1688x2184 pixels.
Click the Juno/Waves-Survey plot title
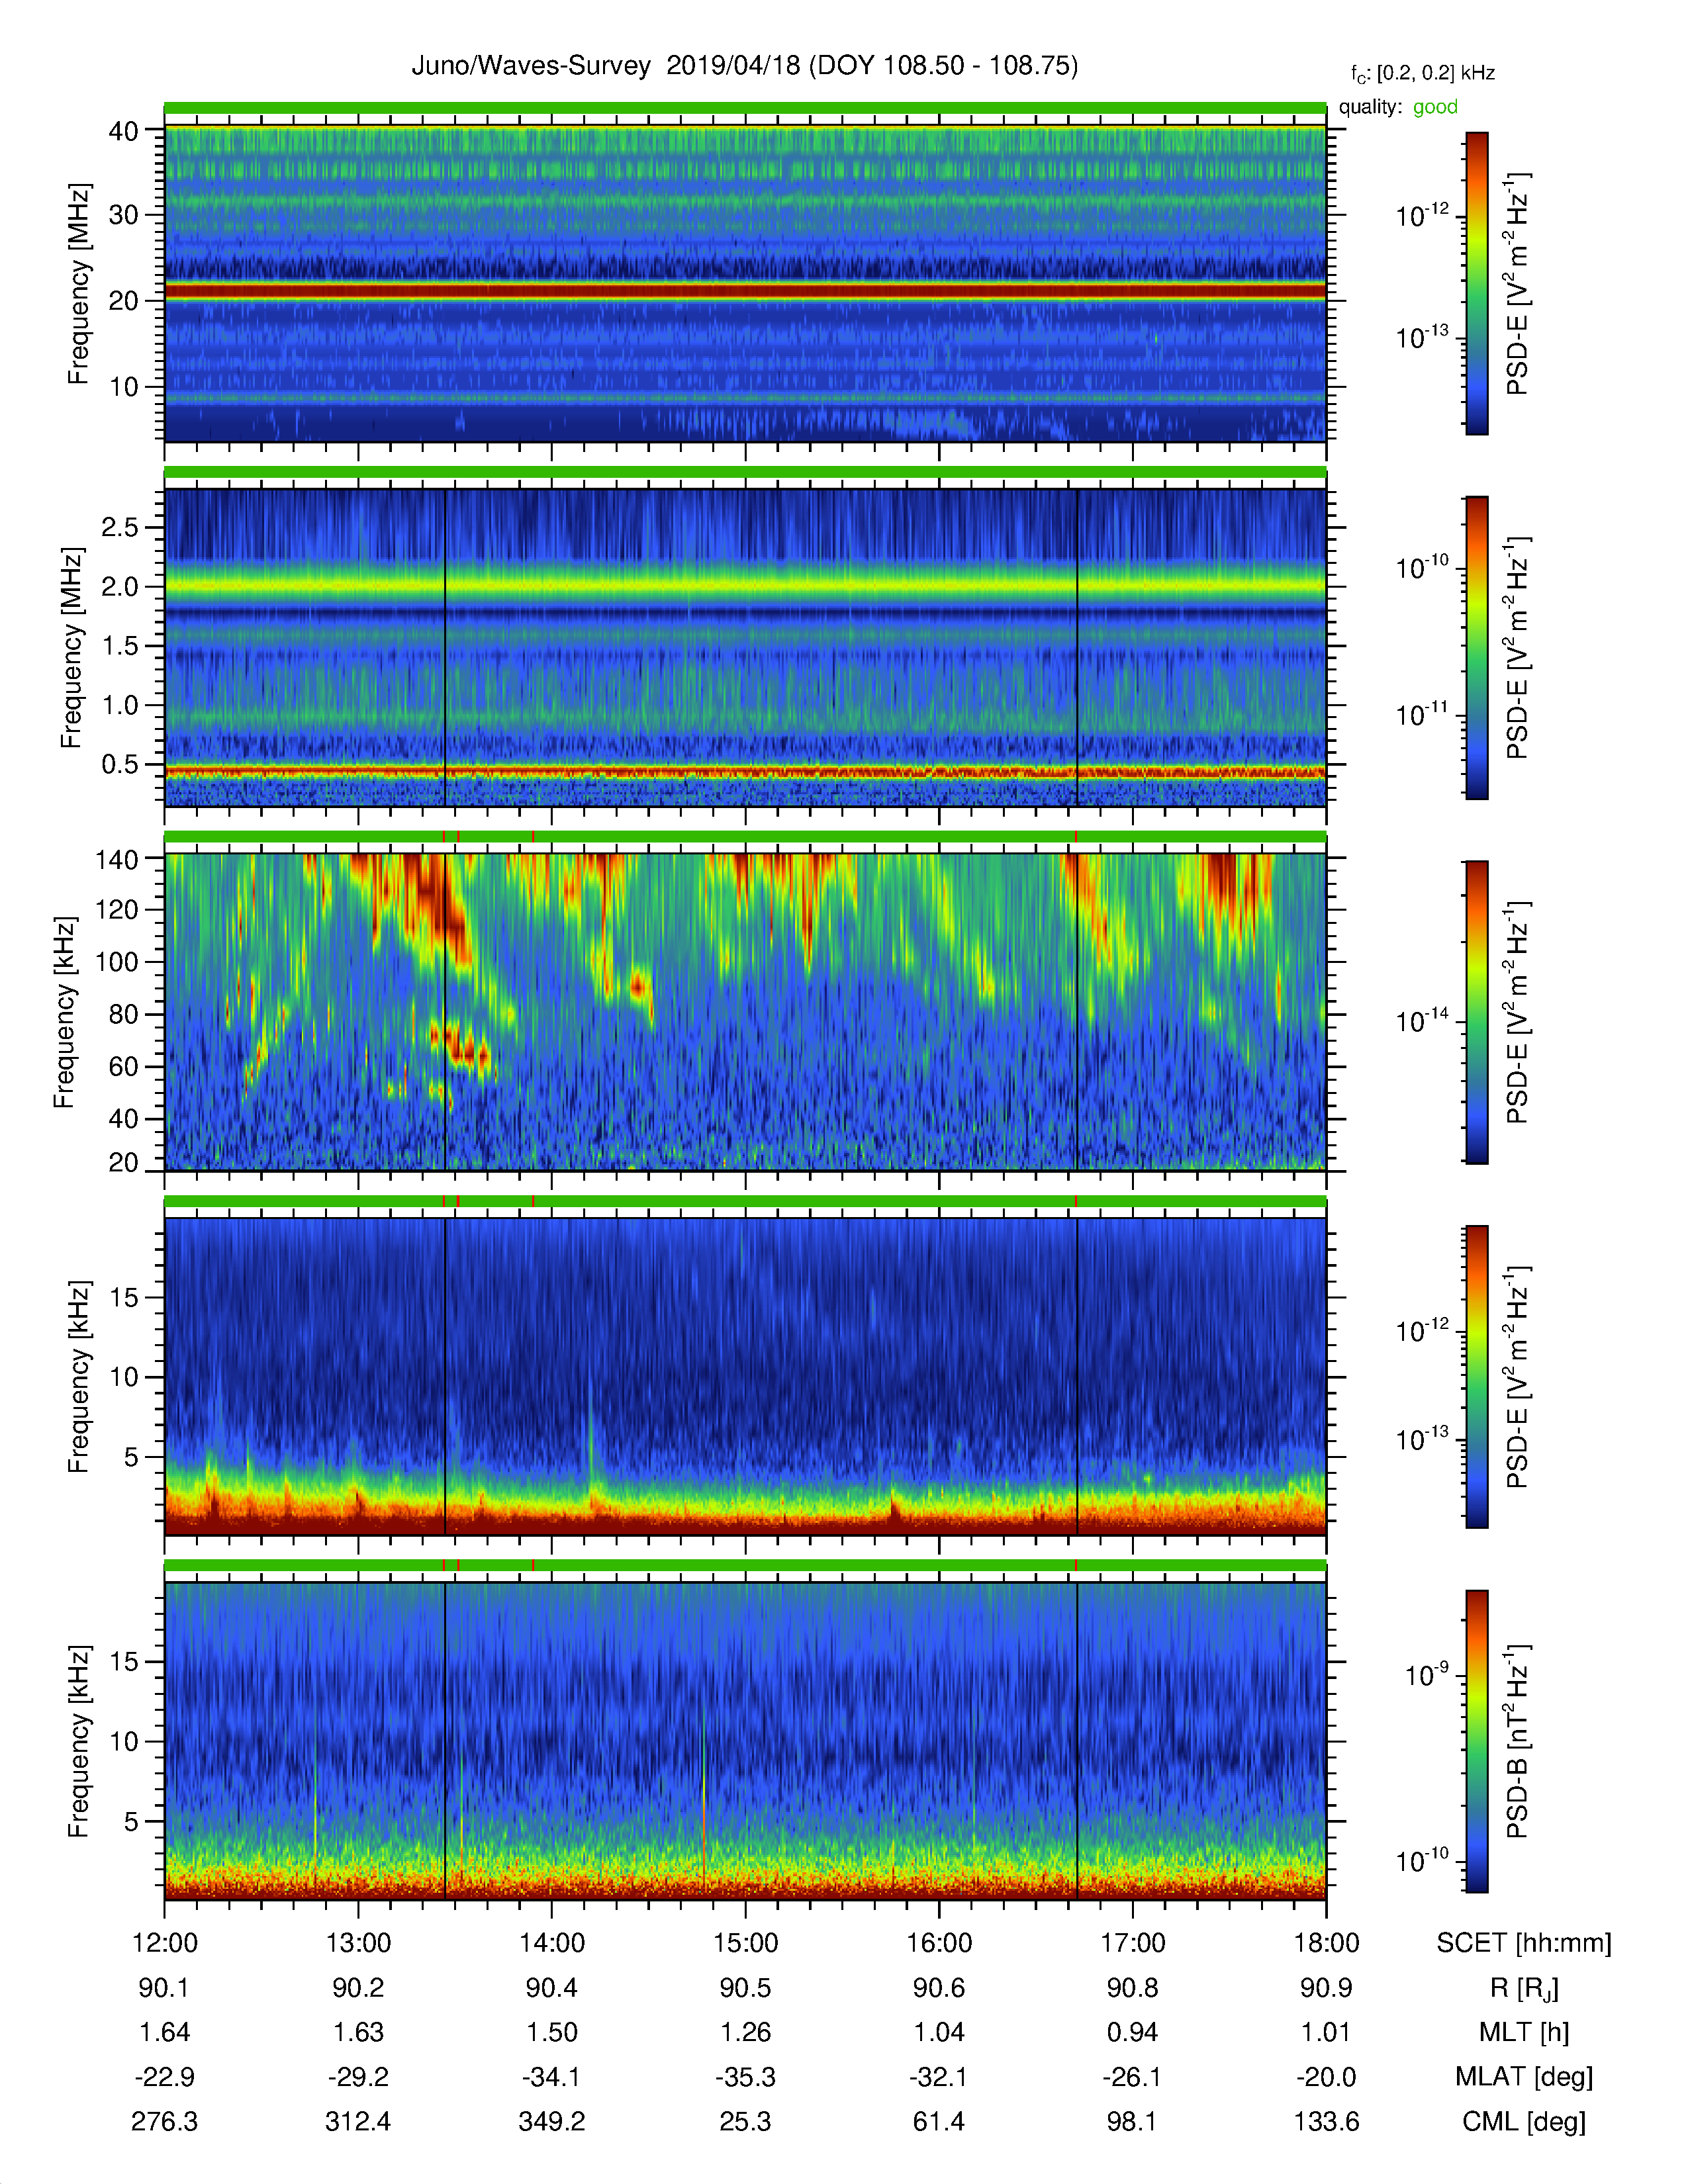pyautogui.click(x=745, y=66)
